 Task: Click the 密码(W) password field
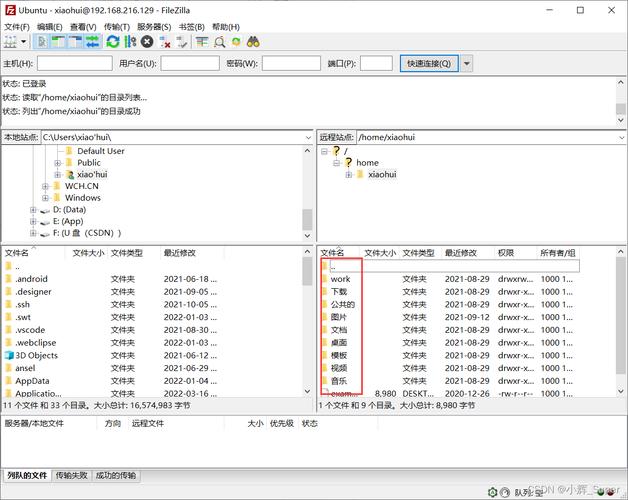pos(291,63)
